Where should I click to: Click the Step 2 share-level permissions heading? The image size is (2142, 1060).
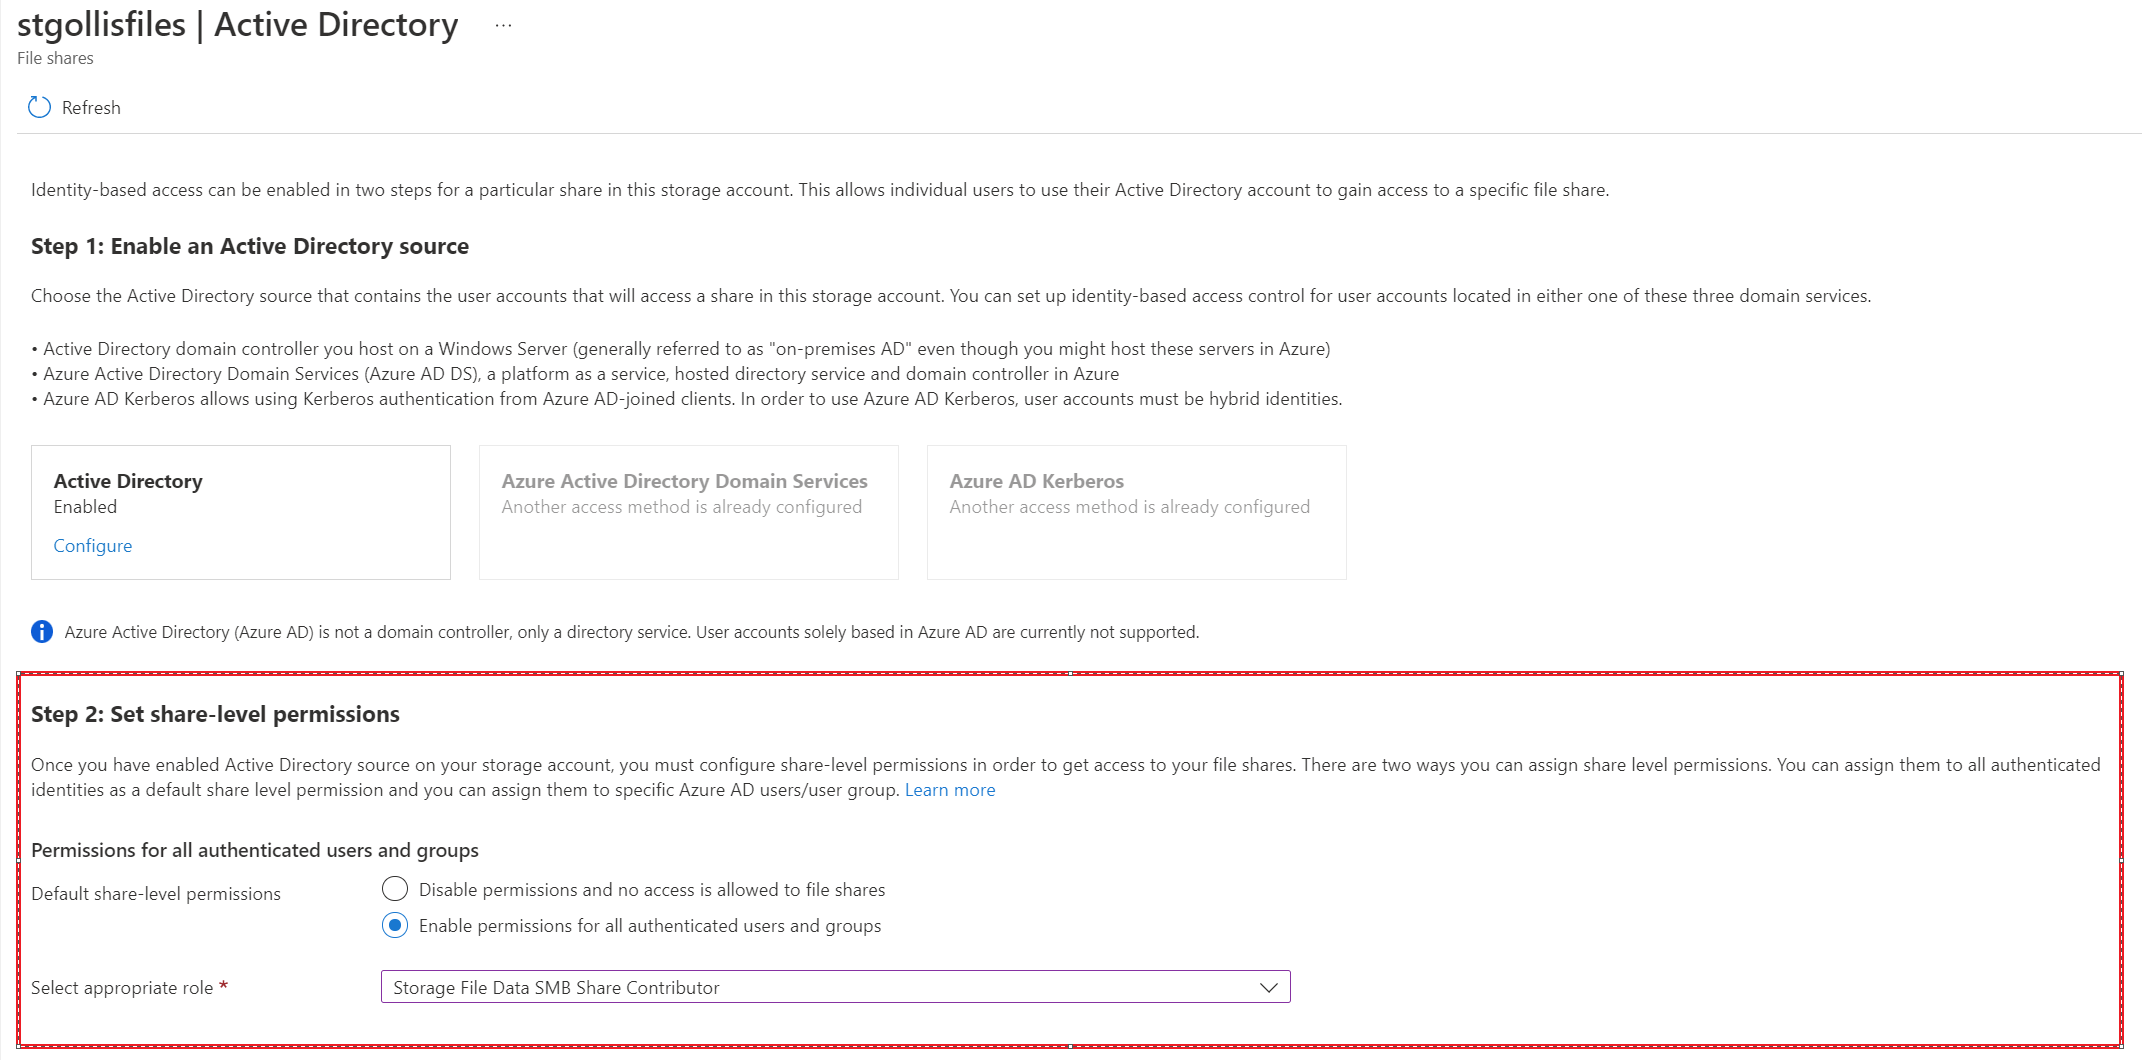click(215, 714)
